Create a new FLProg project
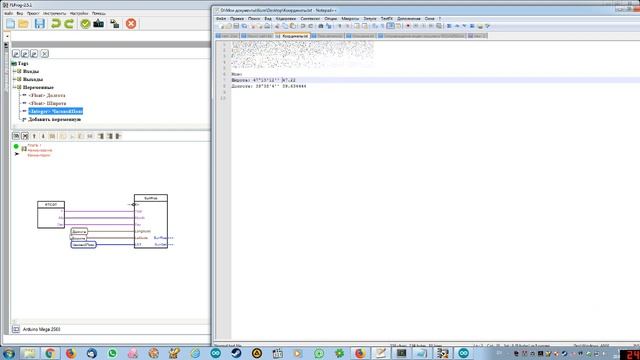 coord(10,24)
